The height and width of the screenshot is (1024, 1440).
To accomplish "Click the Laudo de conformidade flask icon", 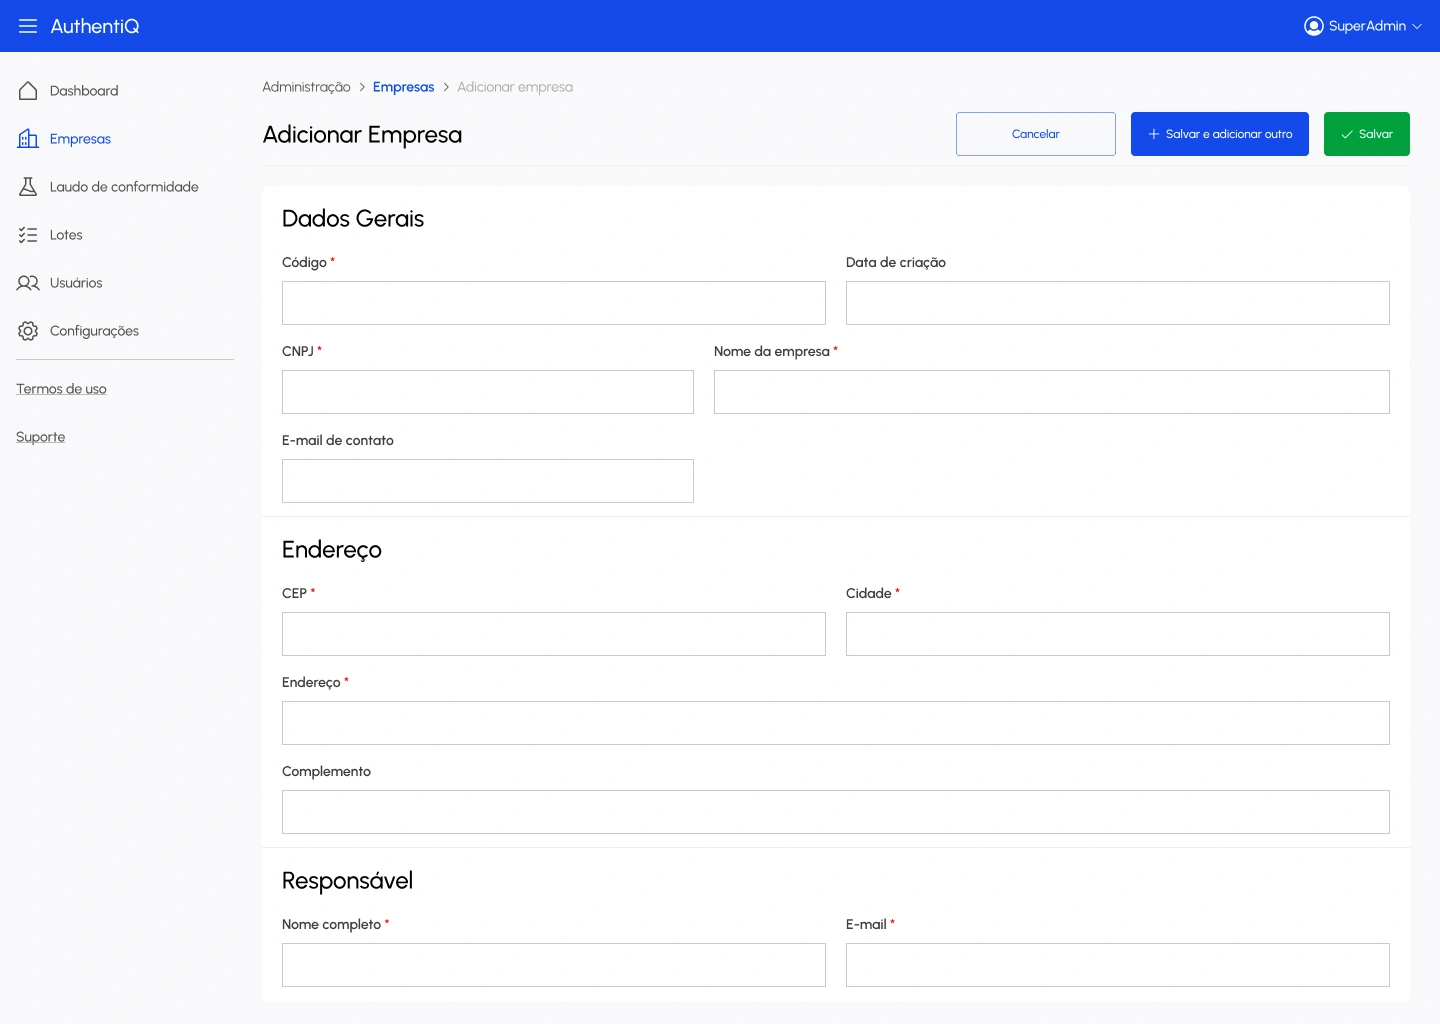I will pos(28,187).
